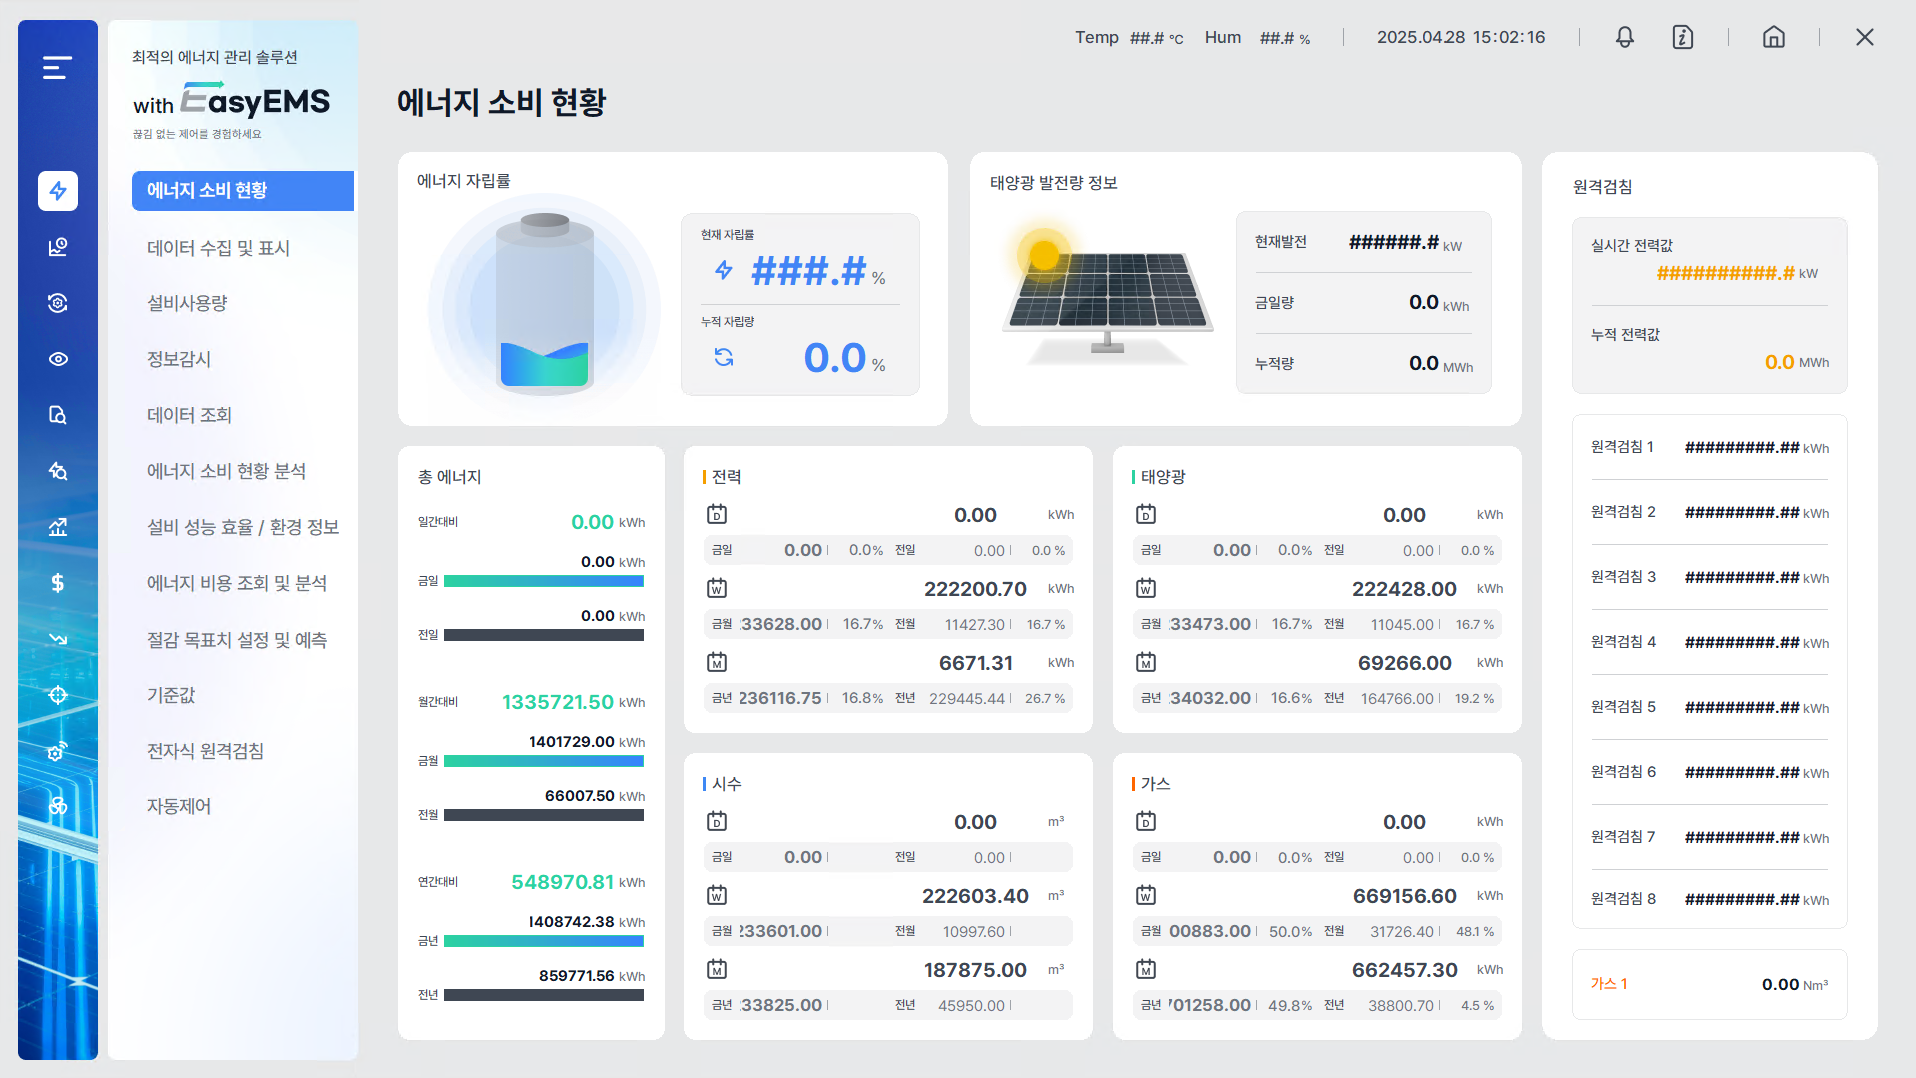The image size is (1916, 1078).
Task: Click the weekly calendar icon in 태양광 panel
Action: click(x=1146, y=589)
